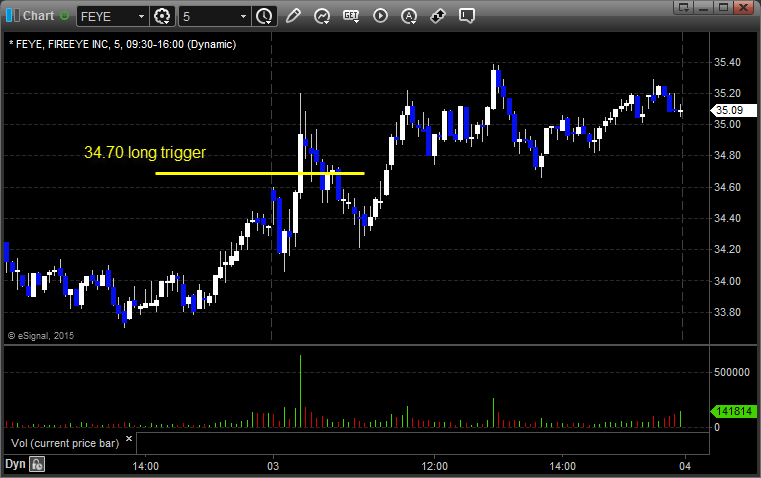Click the first 14:00 time label
The image size is (761, 478).
click(x=146, y=466)
